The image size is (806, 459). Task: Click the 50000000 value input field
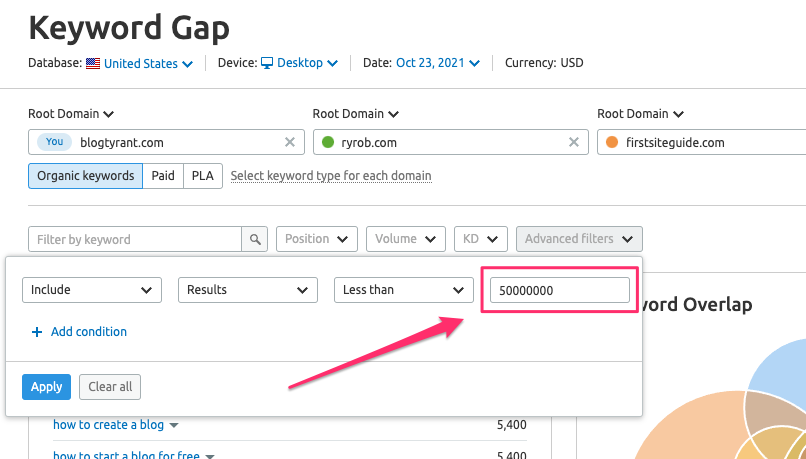(x=560, y=290)
